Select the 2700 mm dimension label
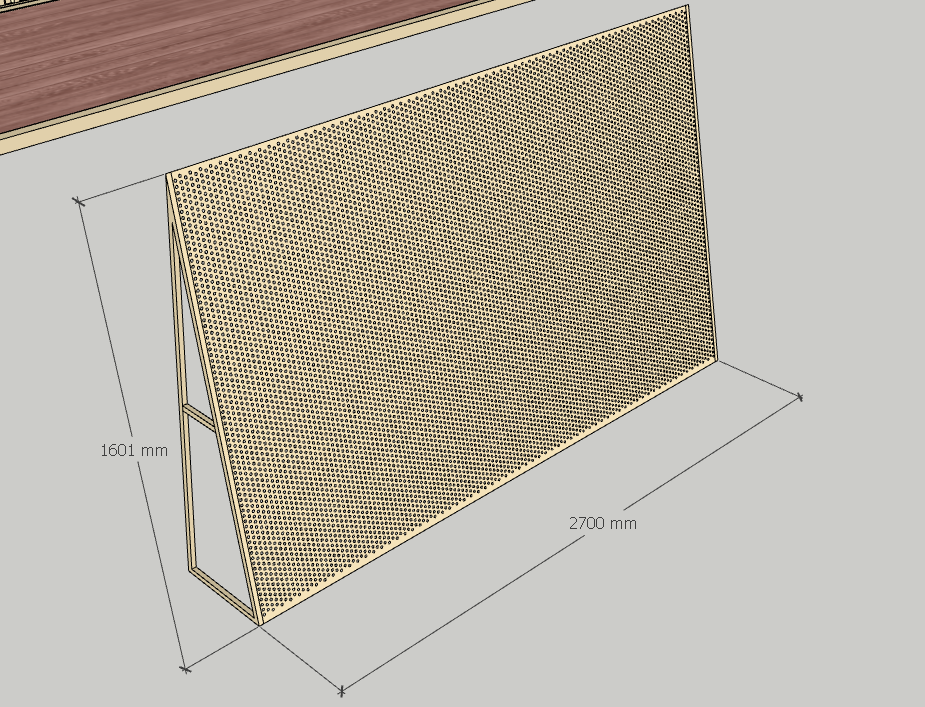925x707 pixels. click(602, 523)
